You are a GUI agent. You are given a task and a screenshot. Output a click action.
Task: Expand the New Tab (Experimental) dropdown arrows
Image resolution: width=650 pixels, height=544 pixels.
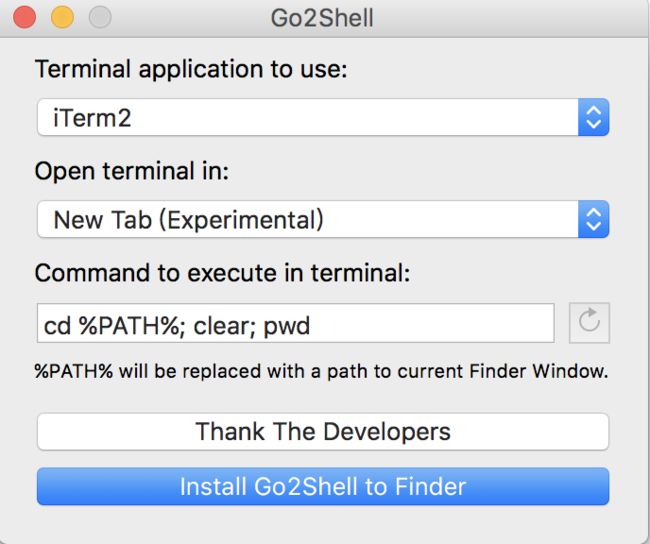pos(593,219)
